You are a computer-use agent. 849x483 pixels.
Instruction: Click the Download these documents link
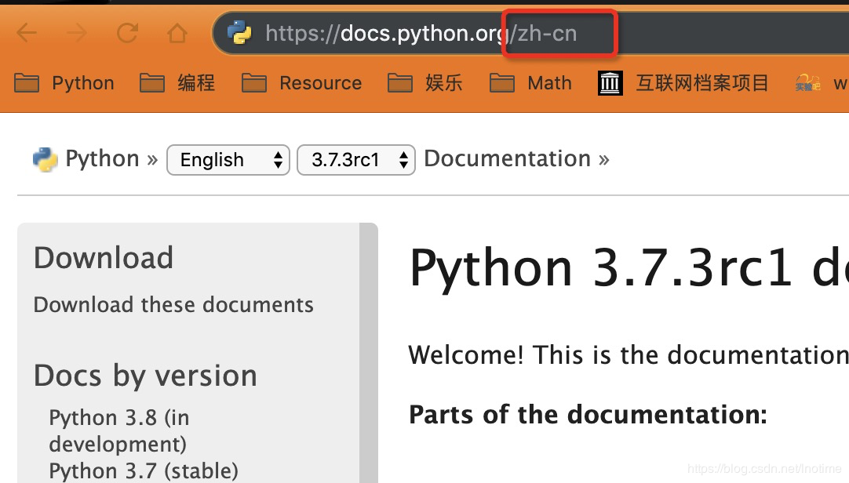coord(173,305)
